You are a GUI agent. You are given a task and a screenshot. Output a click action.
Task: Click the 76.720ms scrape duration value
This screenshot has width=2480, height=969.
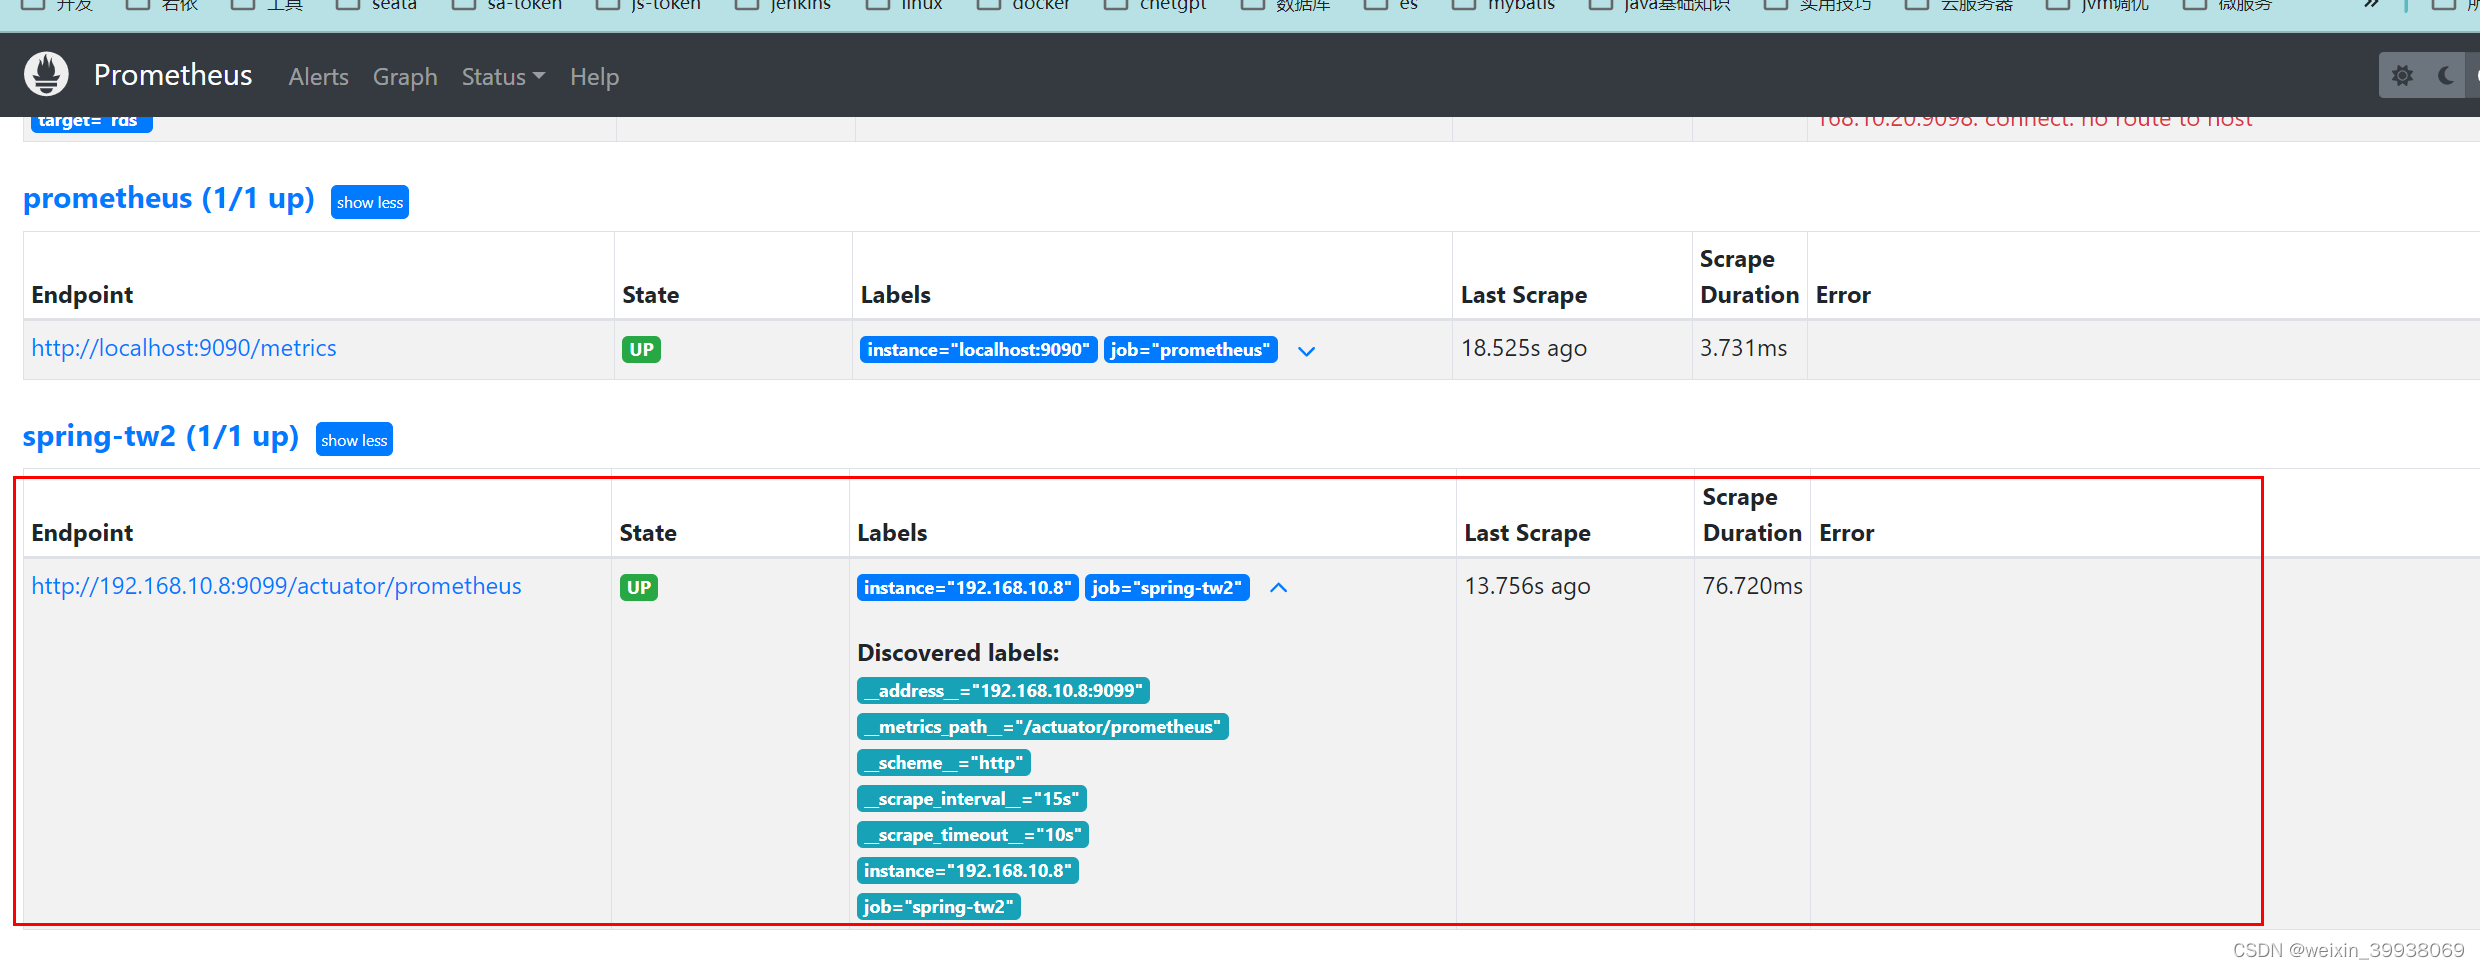(x=1753, y=586)
